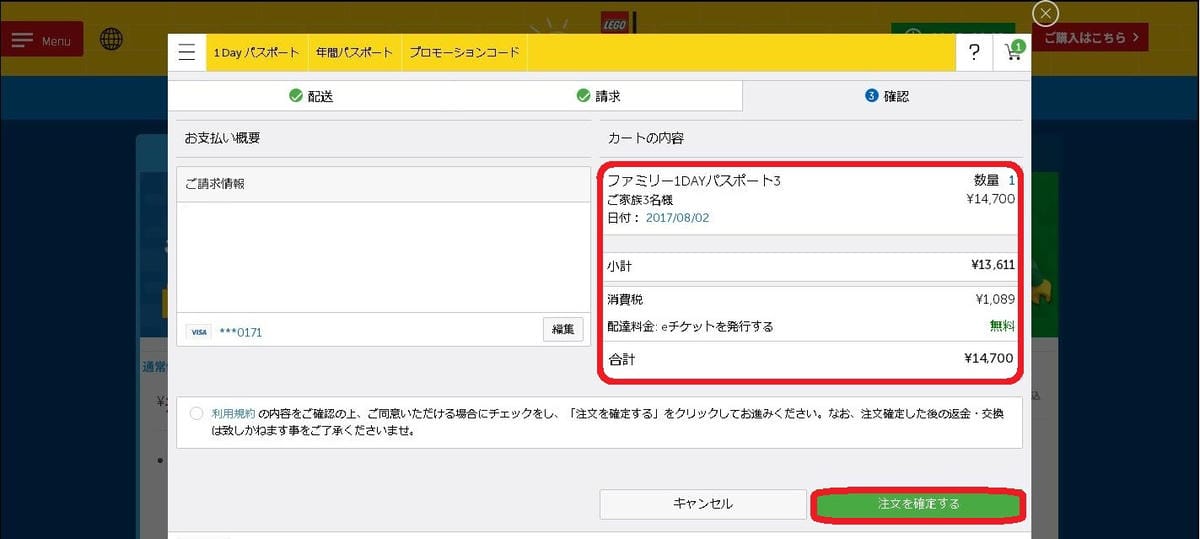The height and width of the screenshot is (539, 1200).
Task: Click the globe language icon
Action: (x=112, y=39)
